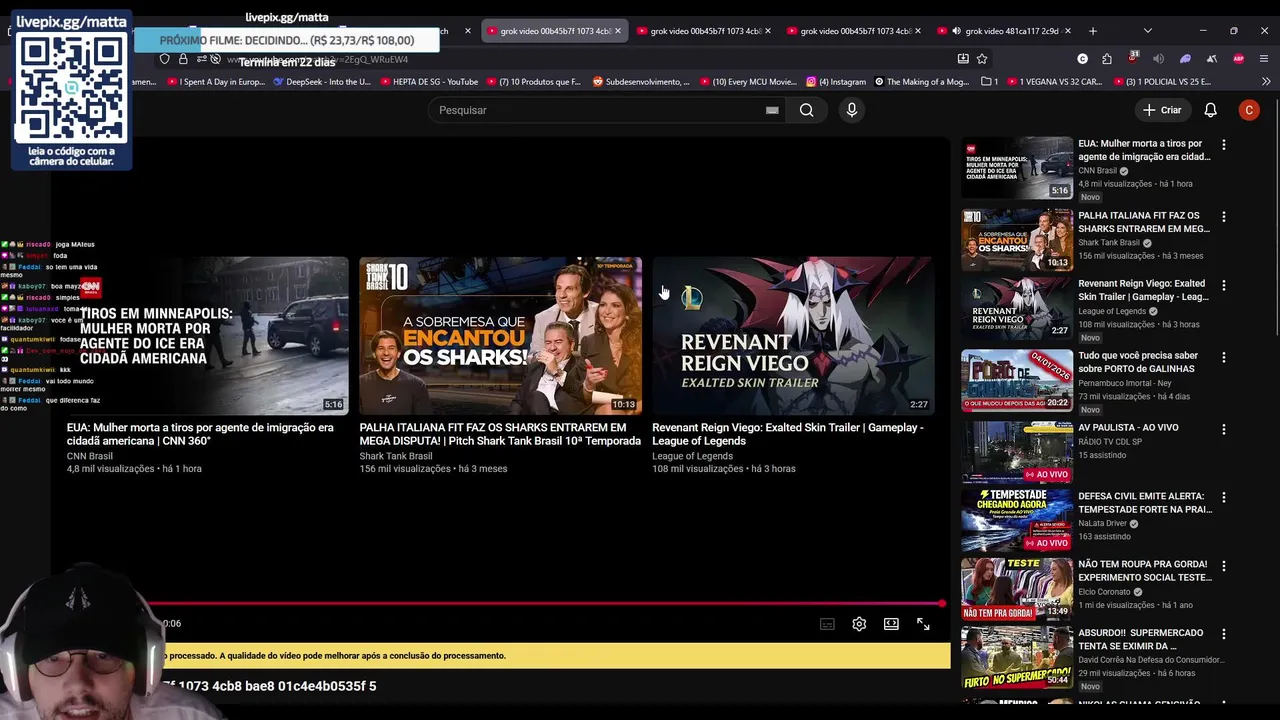Open the browser hamburger menu
1280x720 pixels.
tap(1264, 59)
